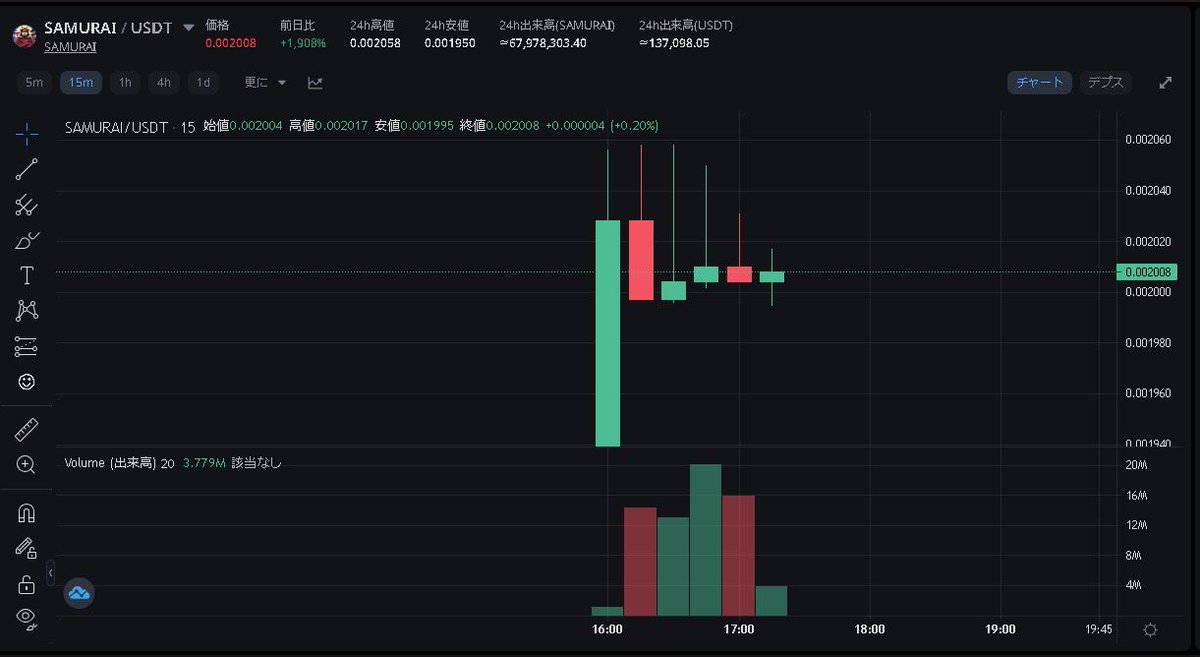Click the SAMURAI/USDT 15 chart legend title
This screenshot has height=657, width=1200.
[130, 126]
